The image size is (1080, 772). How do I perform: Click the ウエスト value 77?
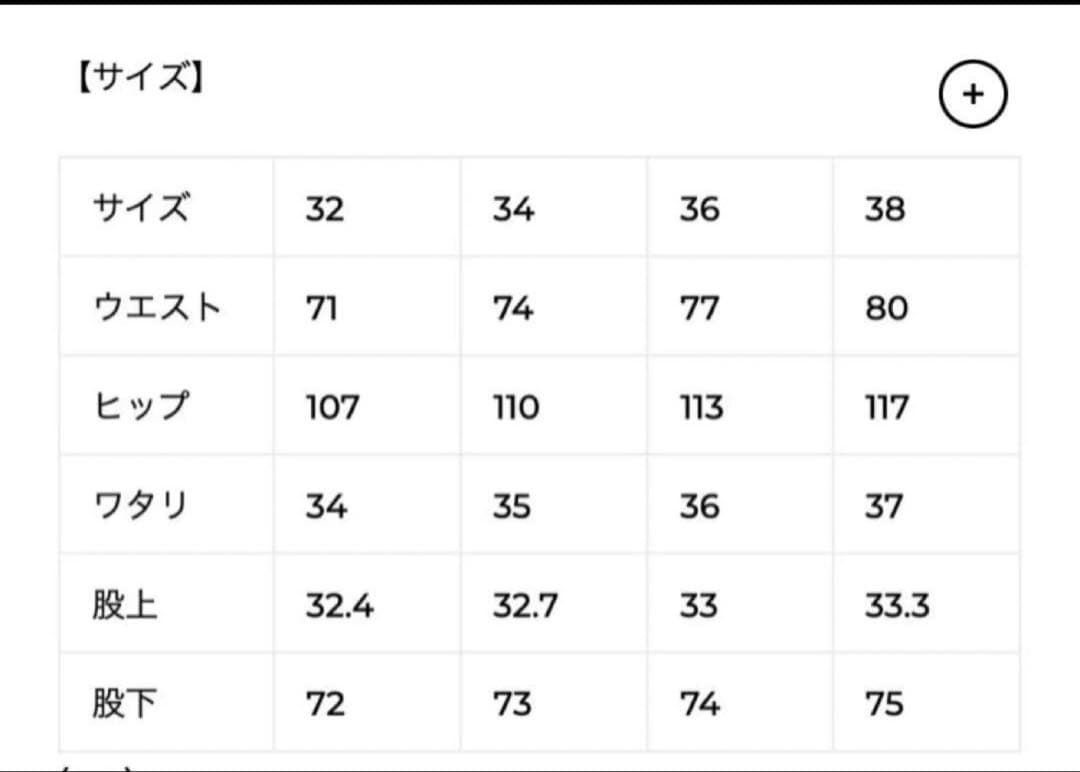(x=699, y=308)
